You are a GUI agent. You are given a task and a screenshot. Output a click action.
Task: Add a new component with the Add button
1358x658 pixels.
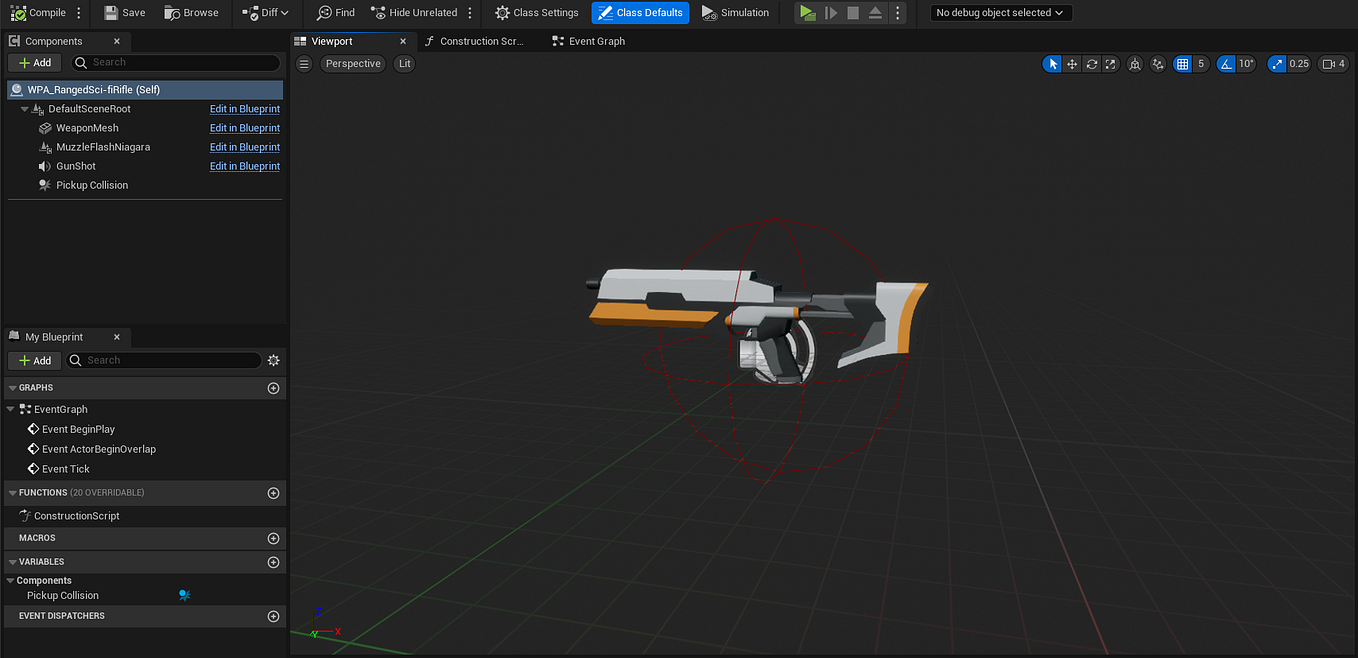34,62
